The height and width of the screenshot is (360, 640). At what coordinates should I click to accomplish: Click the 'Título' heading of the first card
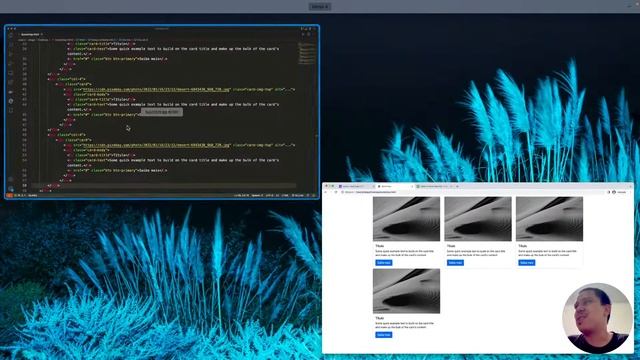(380, 246)
